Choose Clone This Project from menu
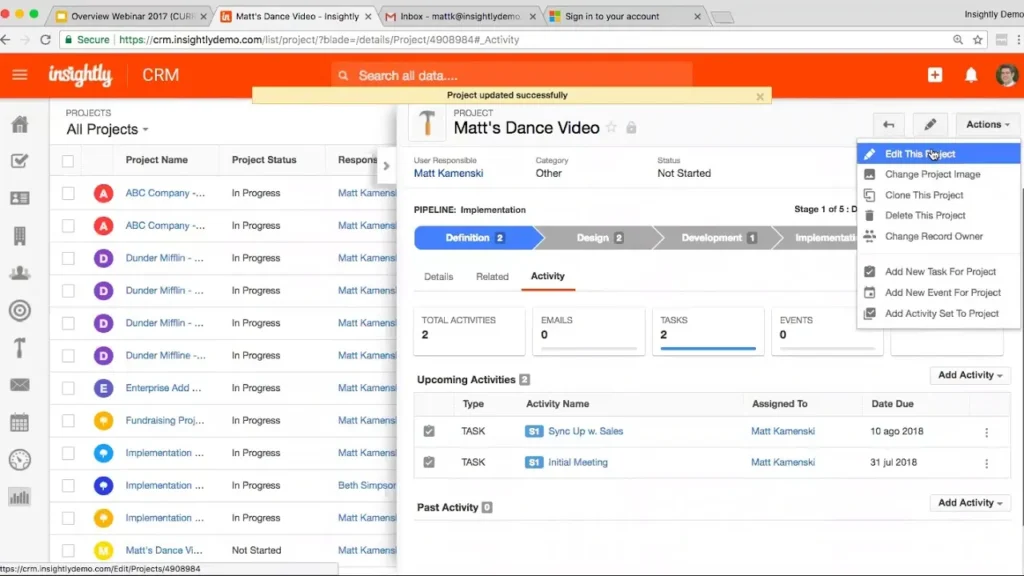The width and height of the screenshot is (1024, 576). click(924, 195)
